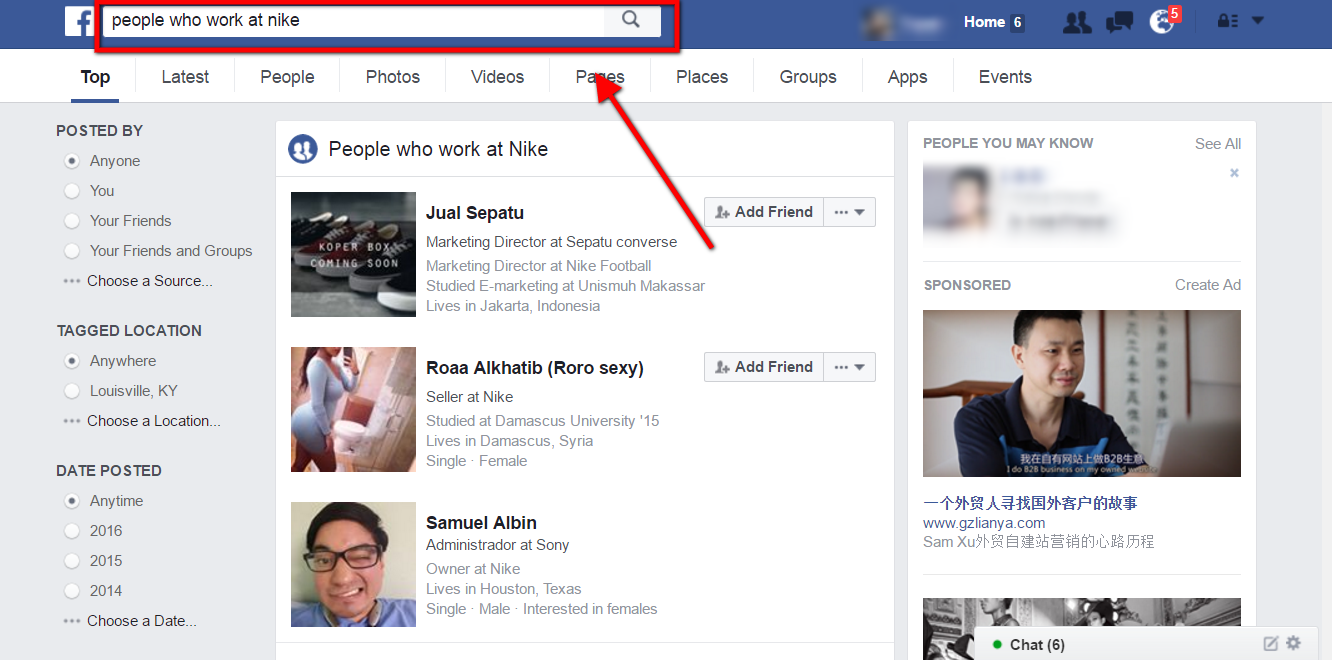Open more options for Roaa Alkhatib
This screenshot has height=660, width=1332.
(850, 367)
